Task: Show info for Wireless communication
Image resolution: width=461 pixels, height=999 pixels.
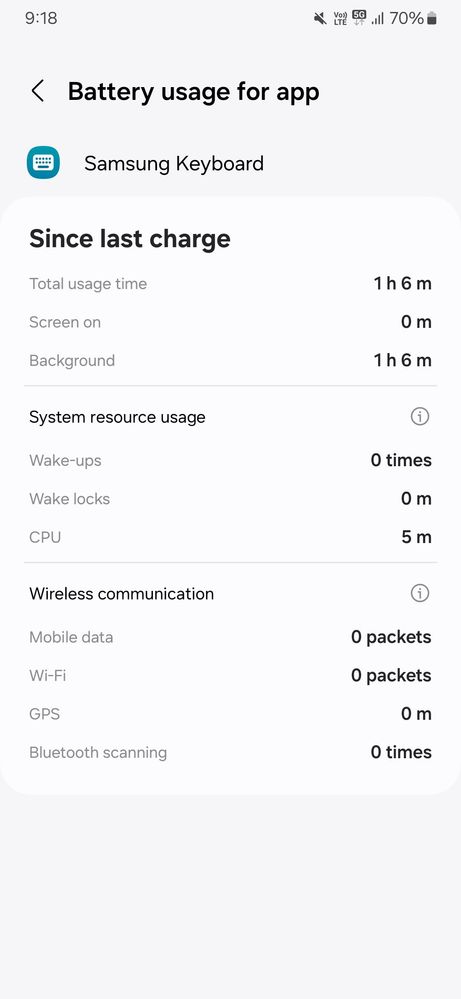Action: [420, 593]
